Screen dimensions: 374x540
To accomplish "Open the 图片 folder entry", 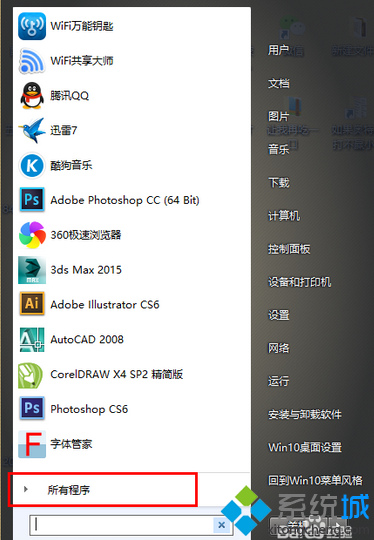I will 278,116.
